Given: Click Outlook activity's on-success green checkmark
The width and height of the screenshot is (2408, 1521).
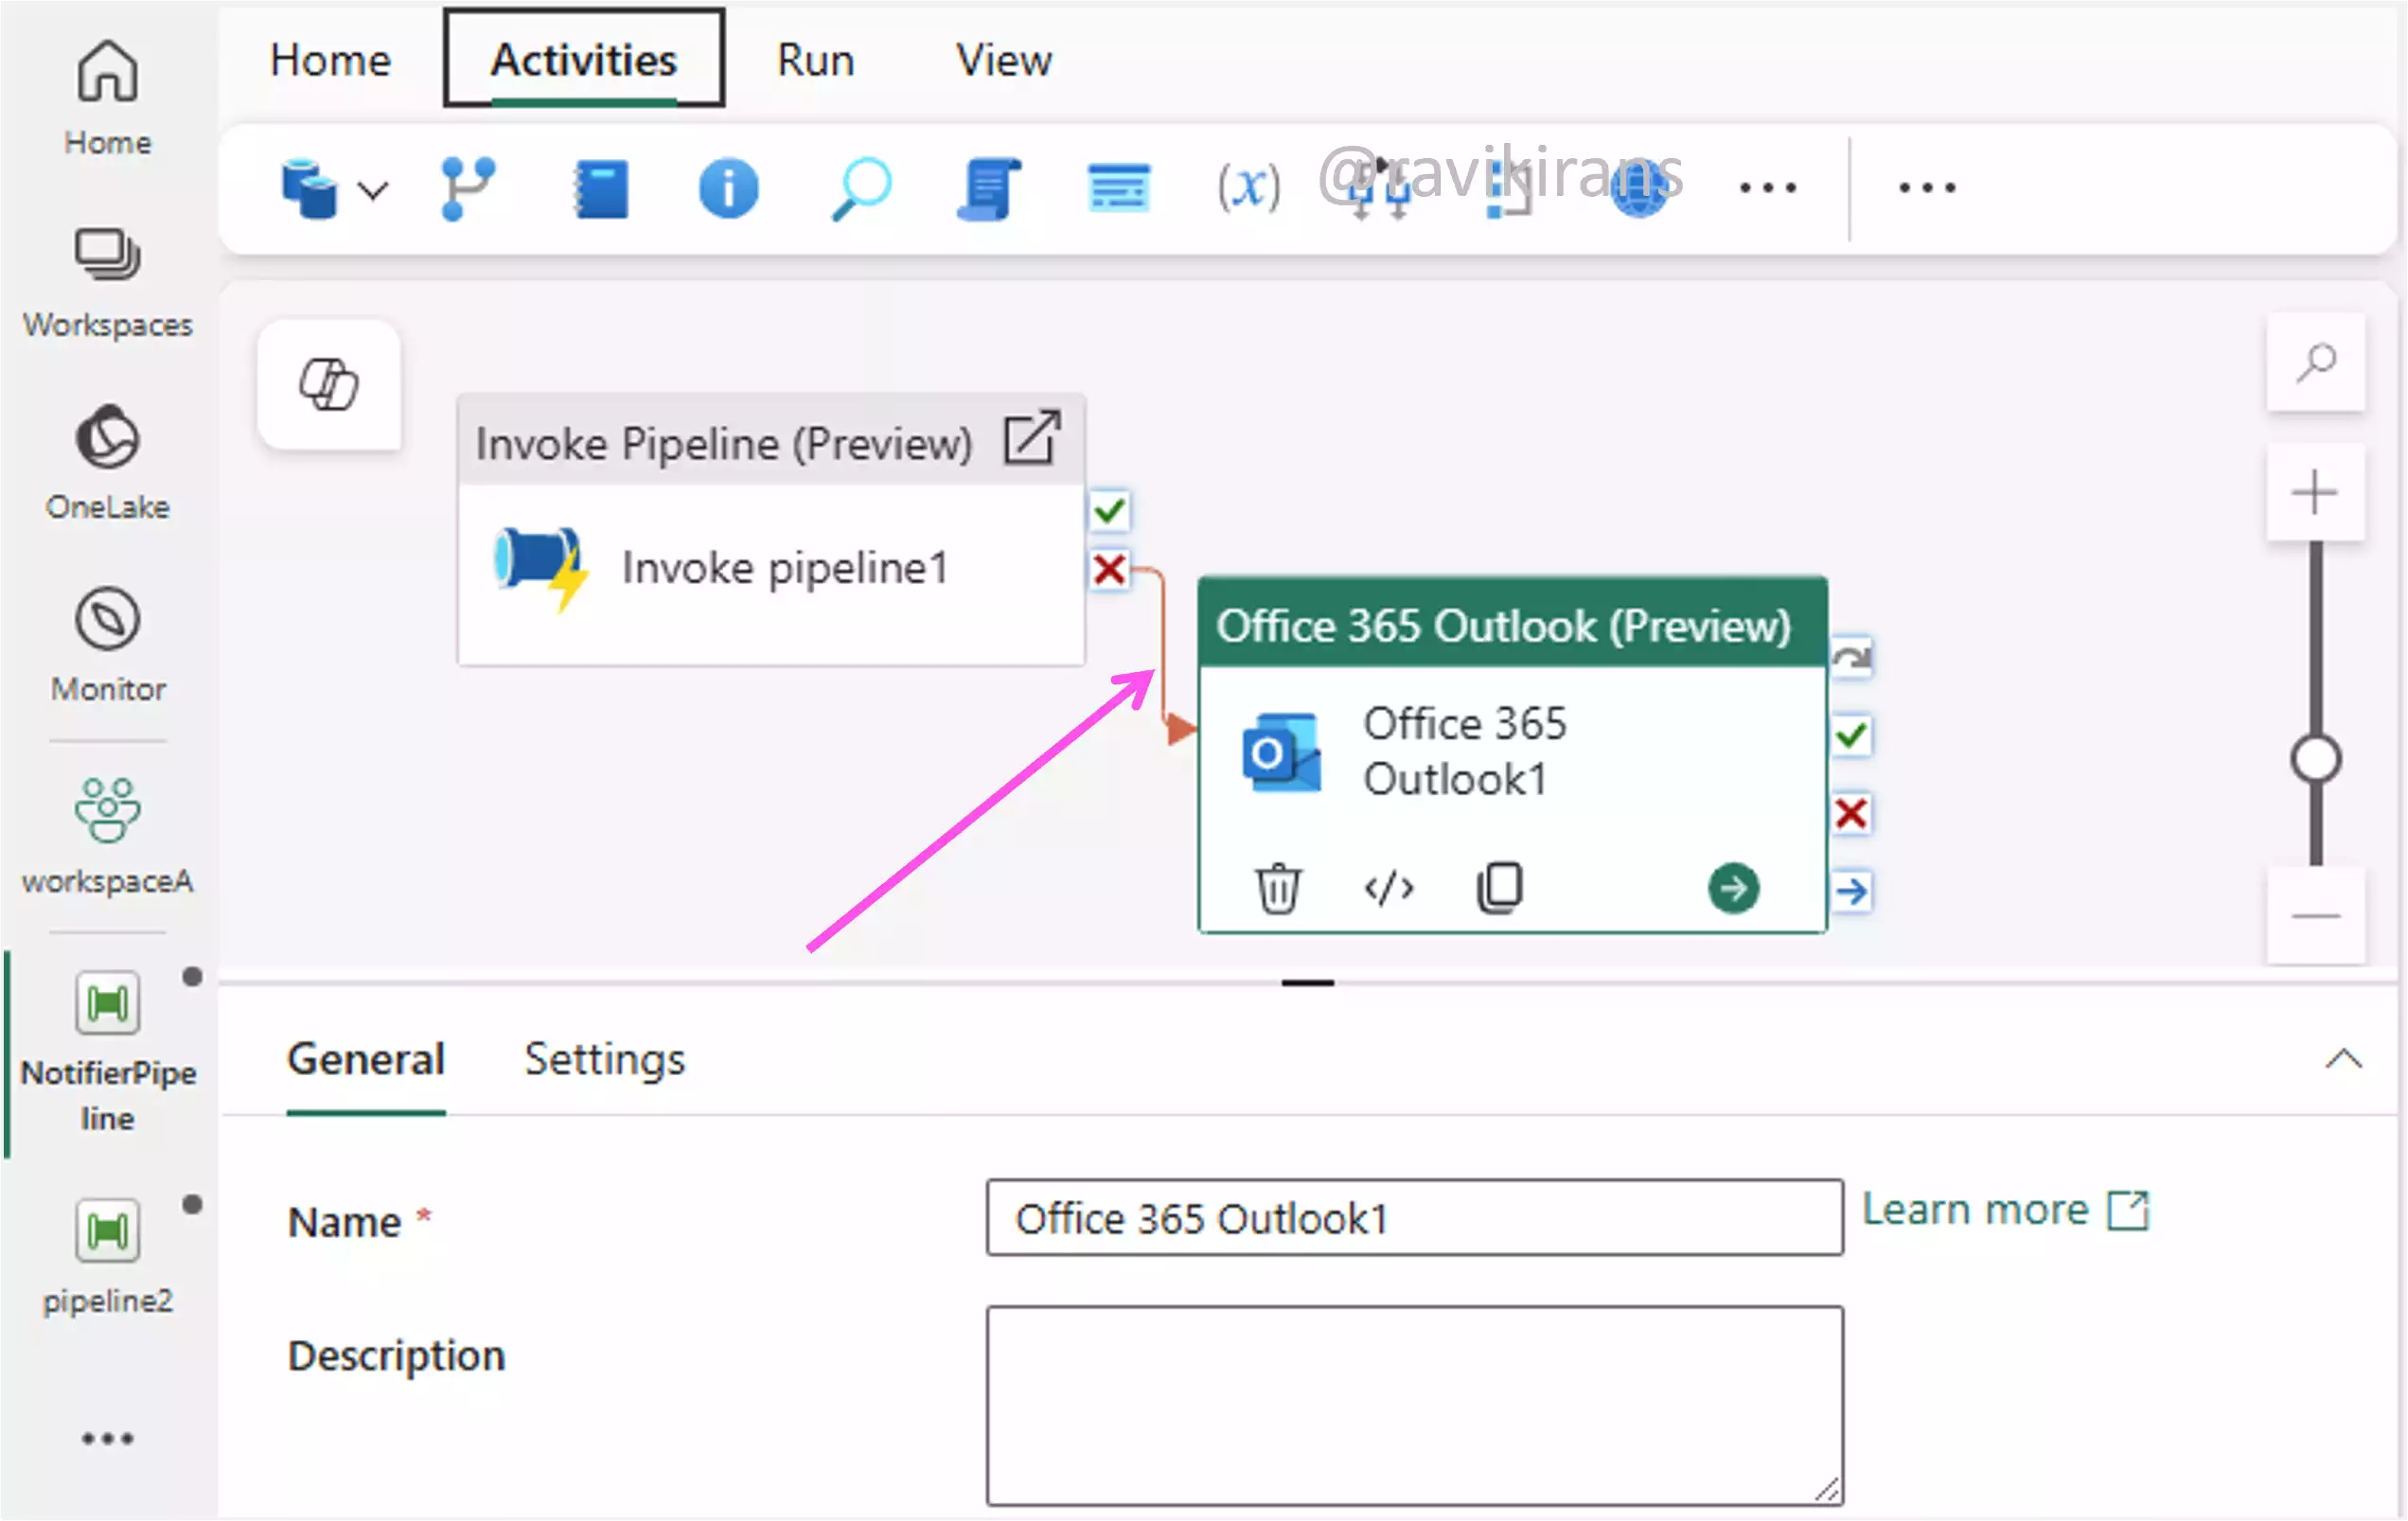Looking at the screenshot, I should 1851,737.
